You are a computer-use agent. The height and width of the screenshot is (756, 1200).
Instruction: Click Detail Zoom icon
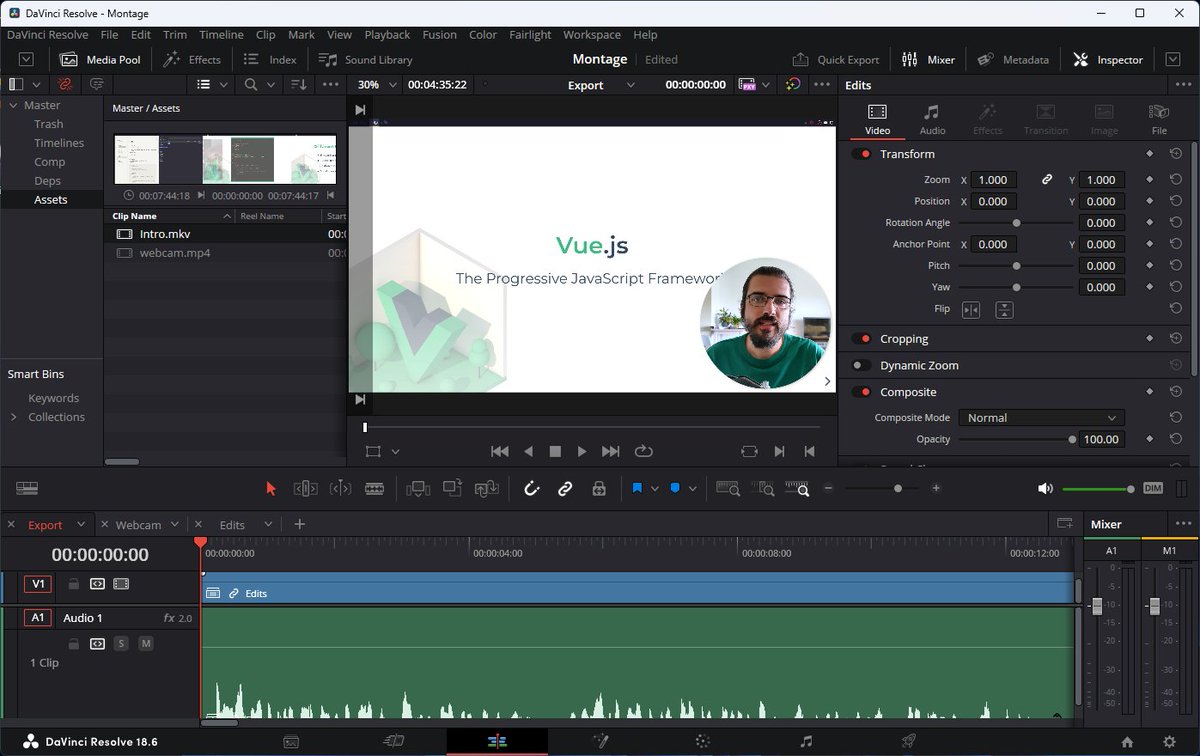763,488
